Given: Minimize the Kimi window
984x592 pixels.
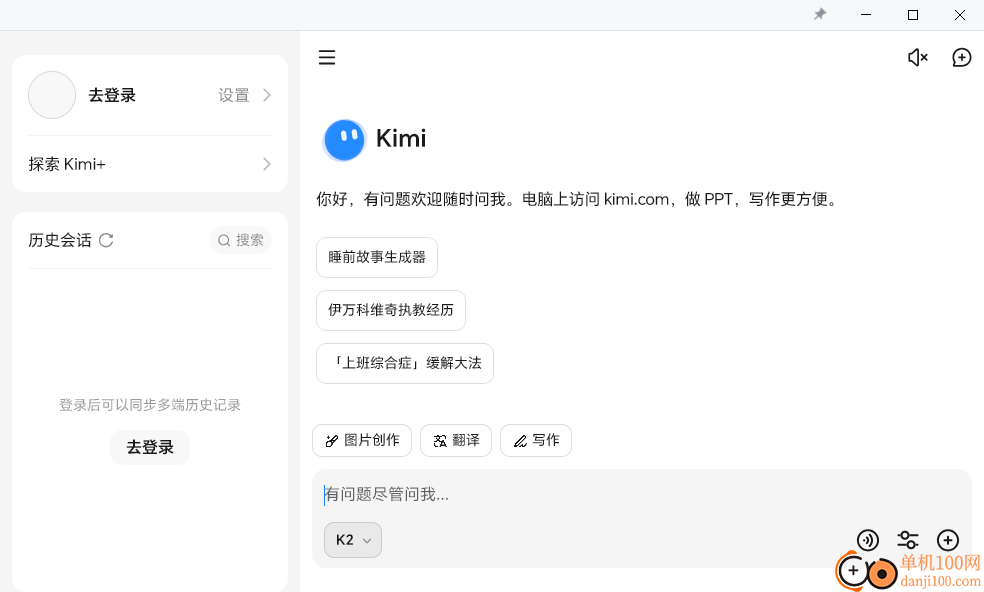Looking at the screenshot, I should tap(866, 14).
